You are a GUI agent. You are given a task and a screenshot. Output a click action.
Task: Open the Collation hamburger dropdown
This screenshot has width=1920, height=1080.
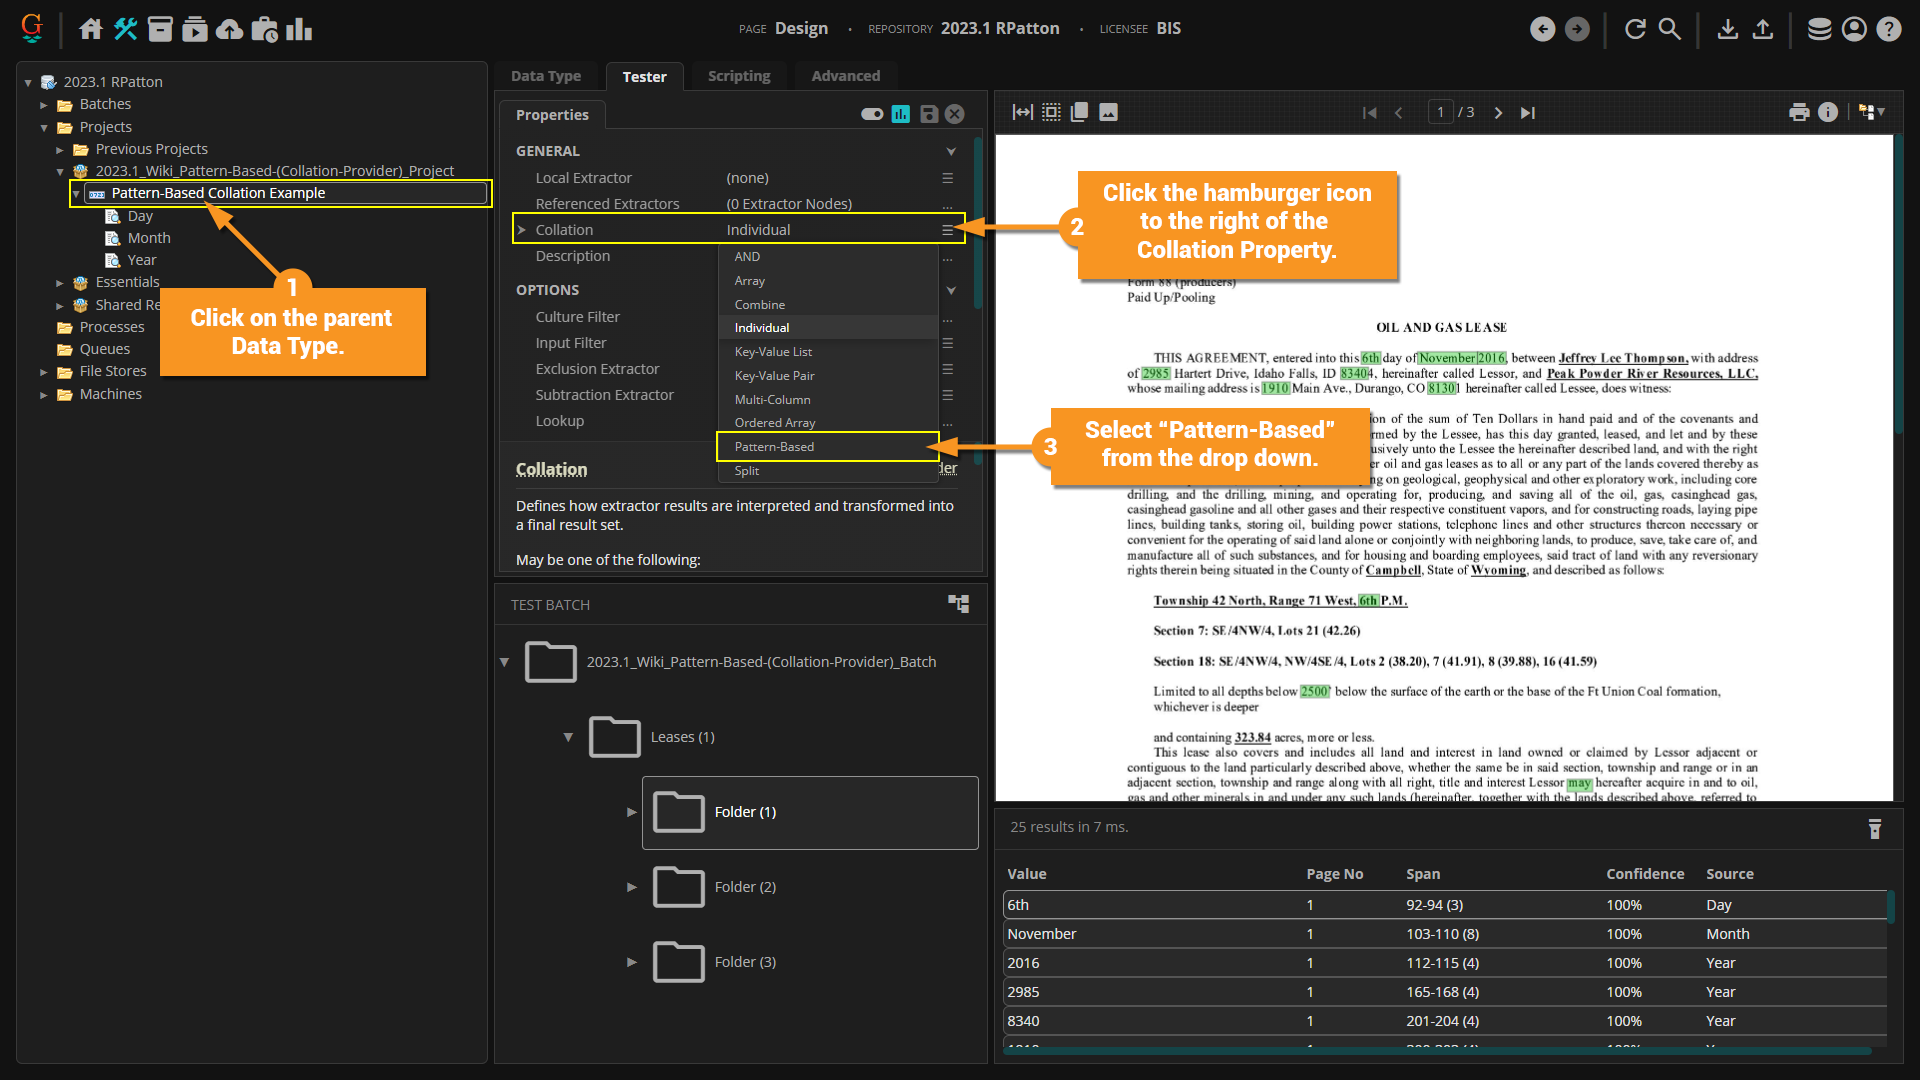[947, 230]
